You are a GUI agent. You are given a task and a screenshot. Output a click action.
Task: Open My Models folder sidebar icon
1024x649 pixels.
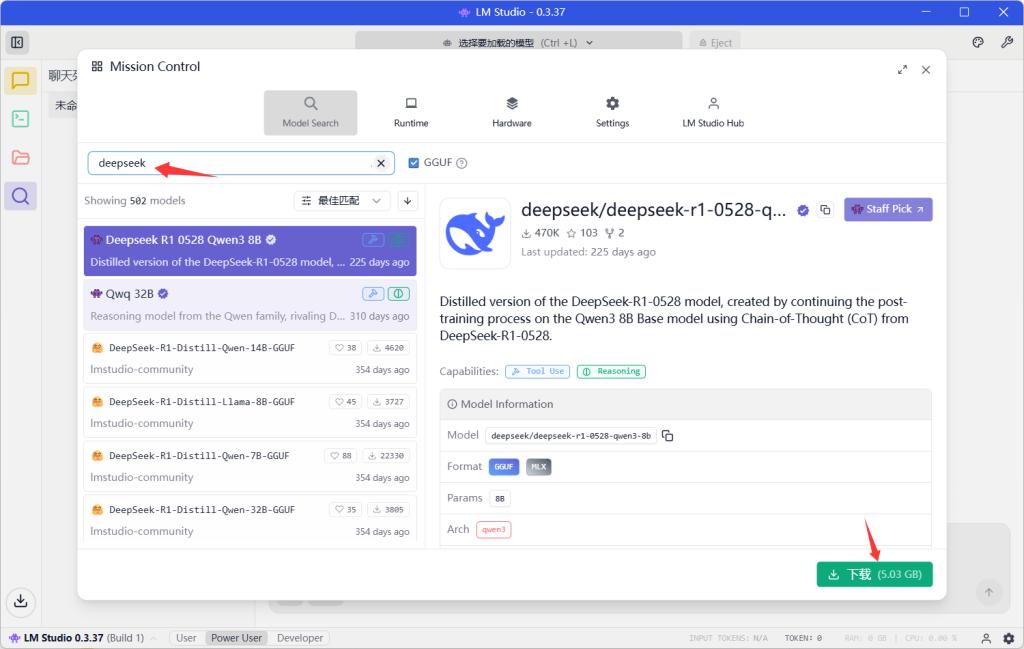point(20,157)
